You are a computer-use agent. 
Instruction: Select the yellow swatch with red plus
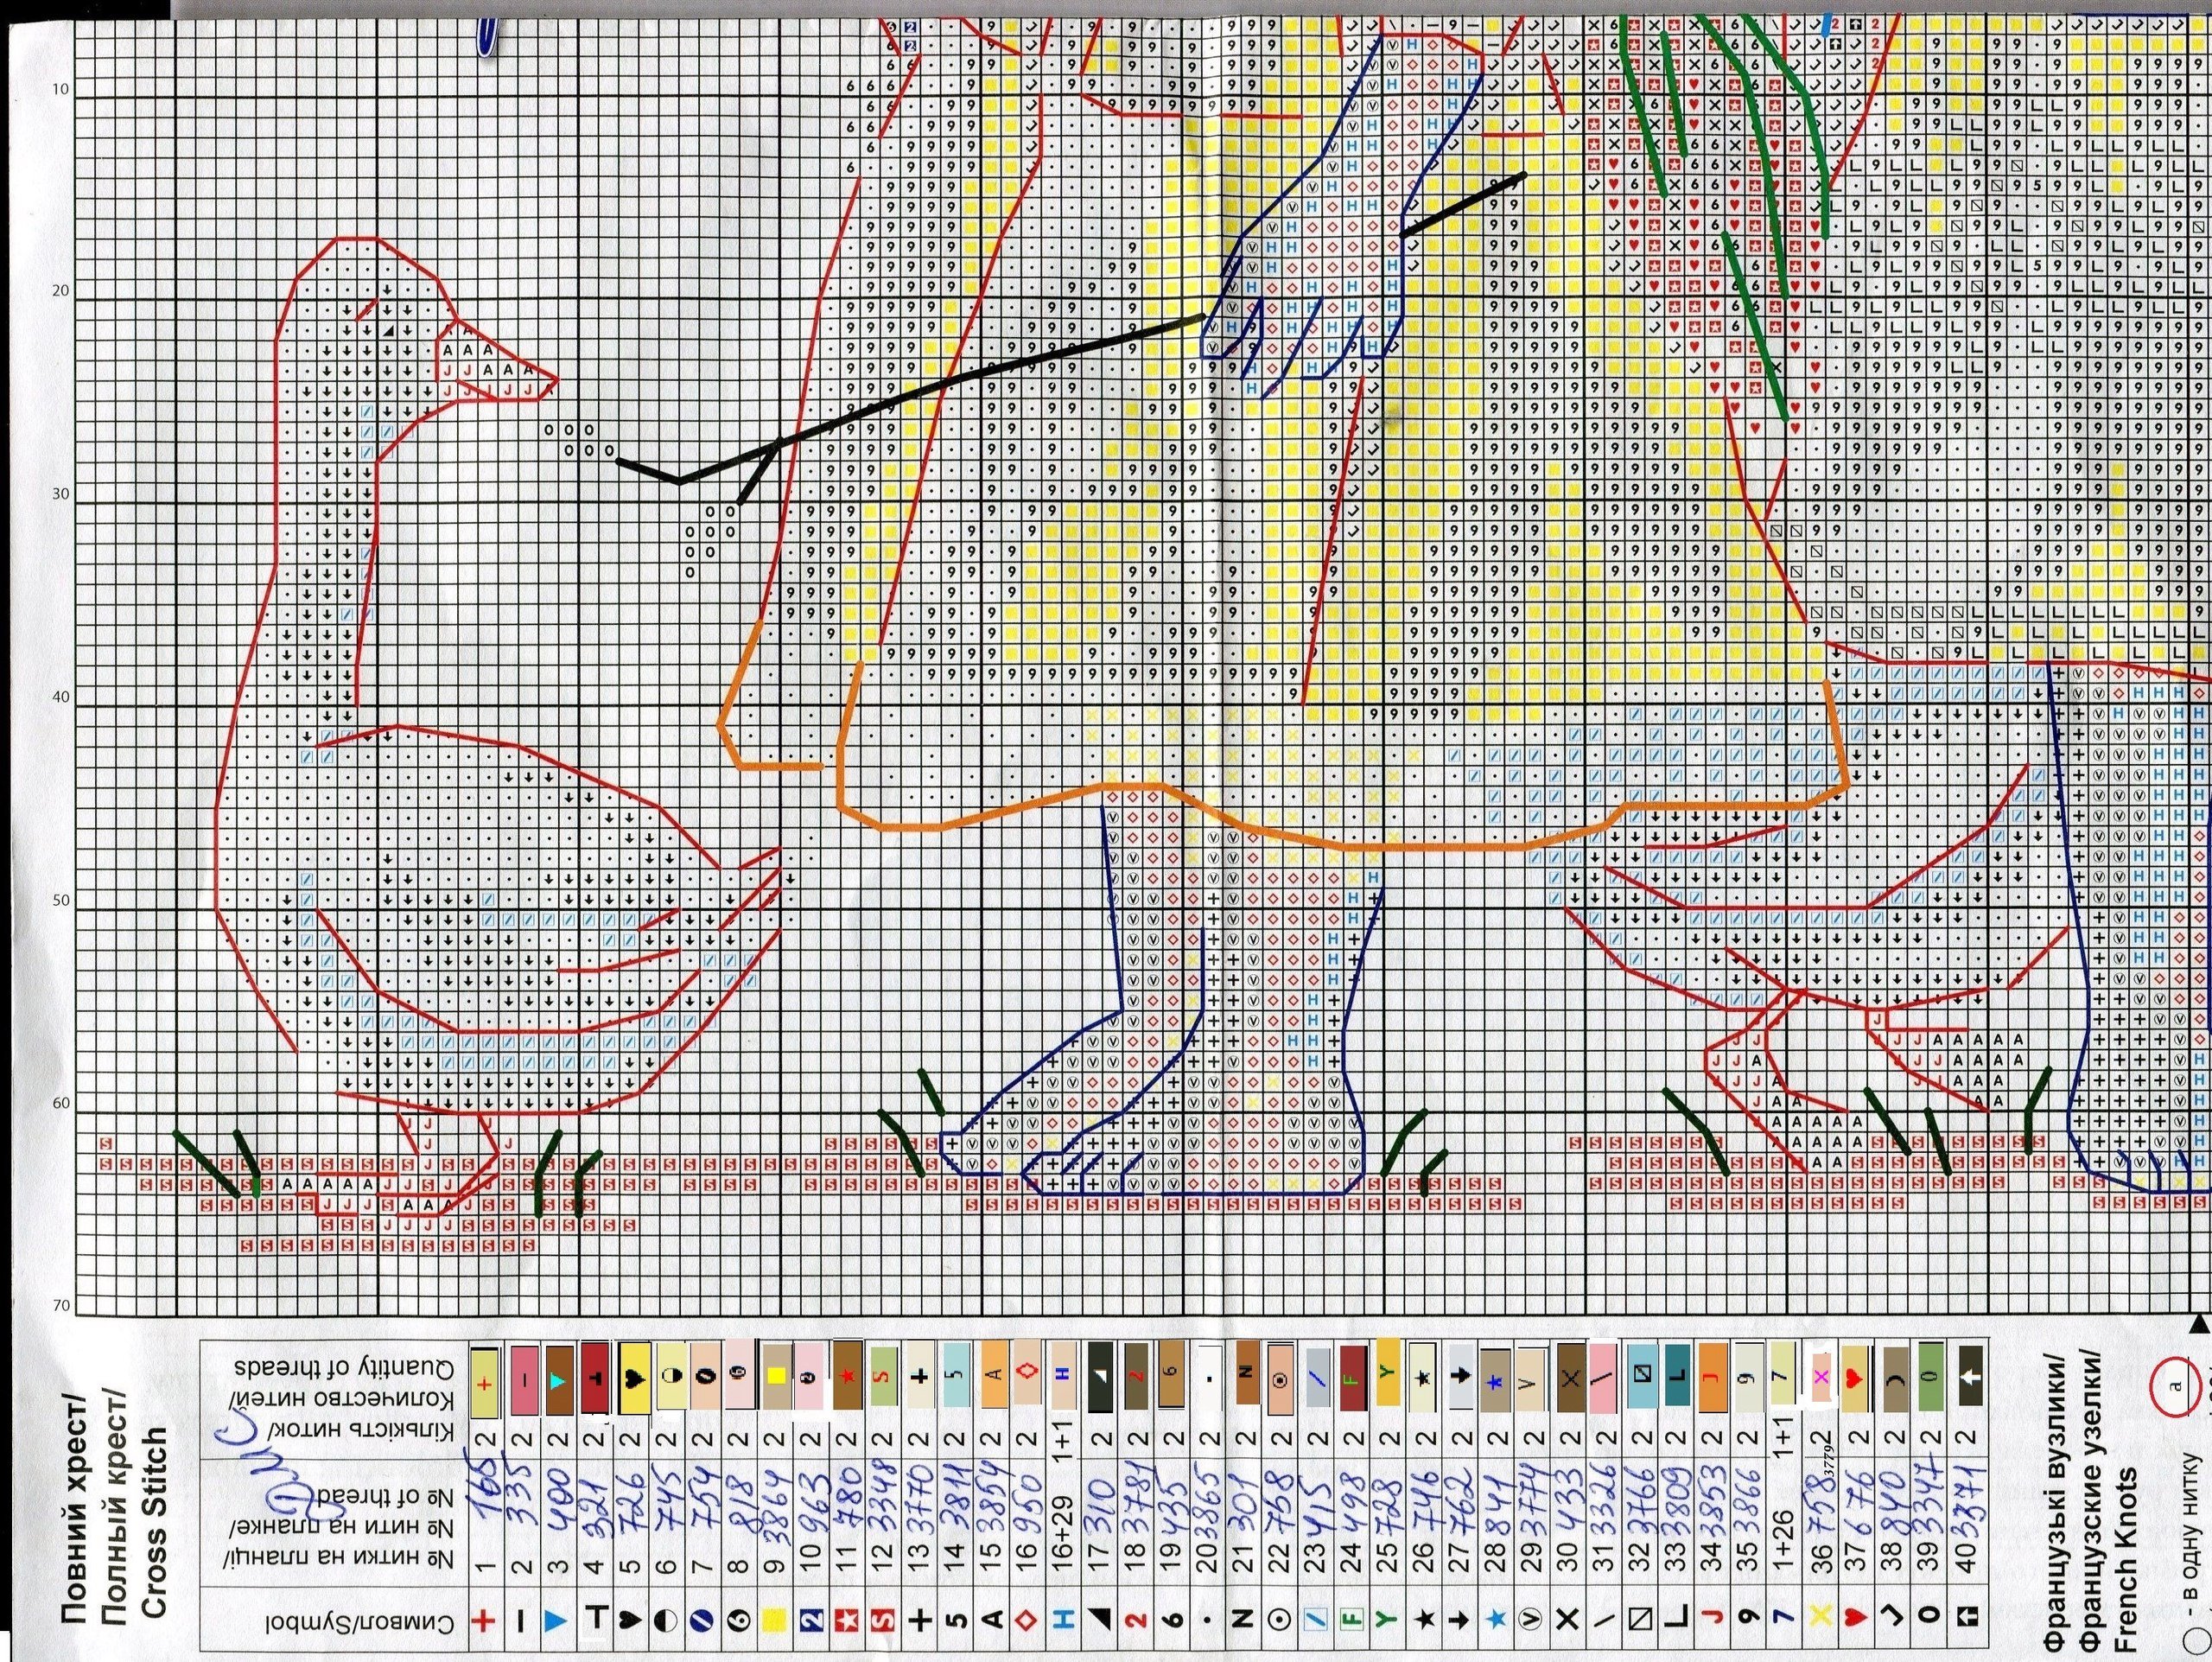485,1381
